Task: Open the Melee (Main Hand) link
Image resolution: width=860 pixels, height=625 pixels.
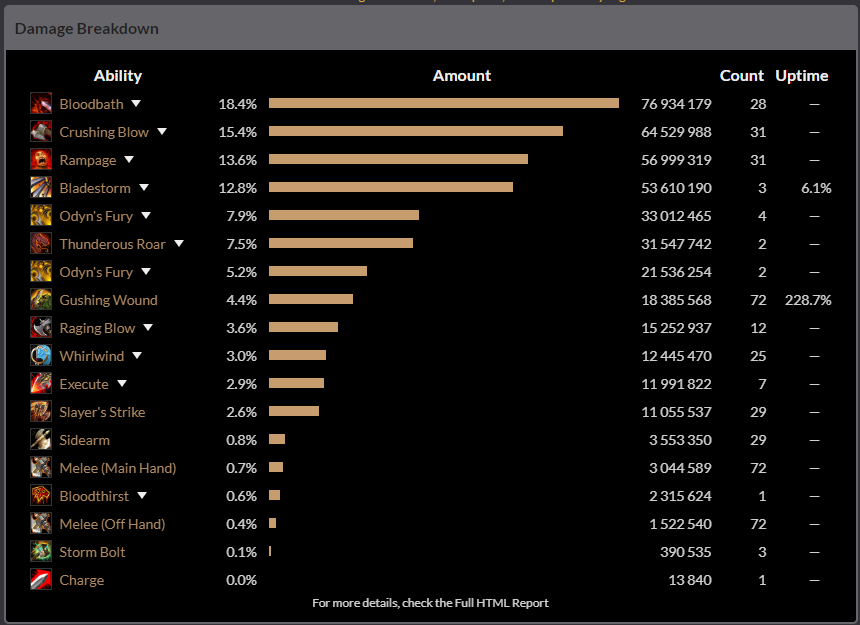Action: pyautogui.click(x=117, y=468)
